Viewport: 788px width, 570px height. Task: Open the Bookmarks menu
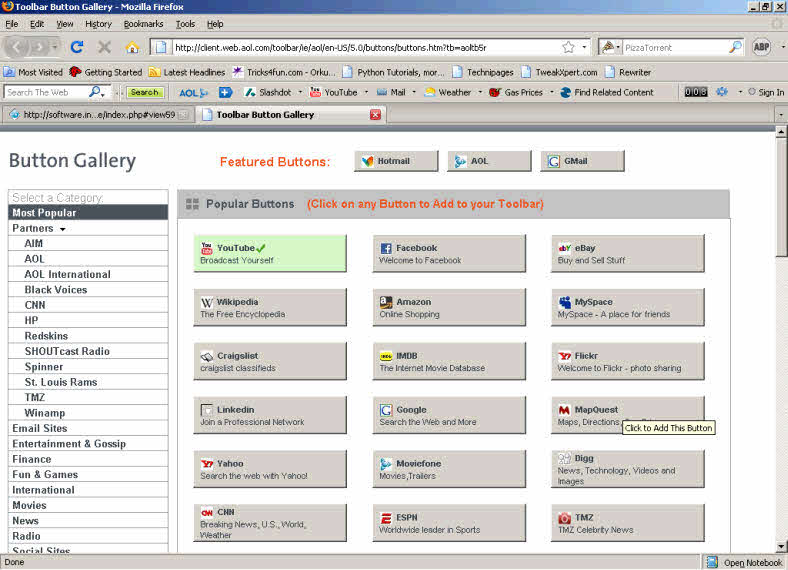point(143,24)
